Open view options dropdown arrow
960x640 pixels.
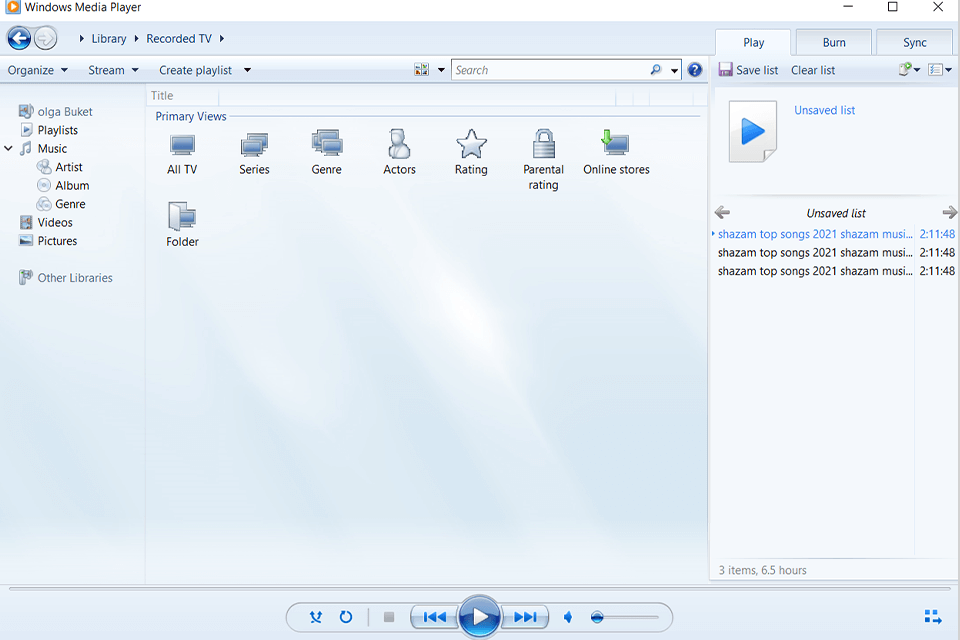tap(441, 70)
